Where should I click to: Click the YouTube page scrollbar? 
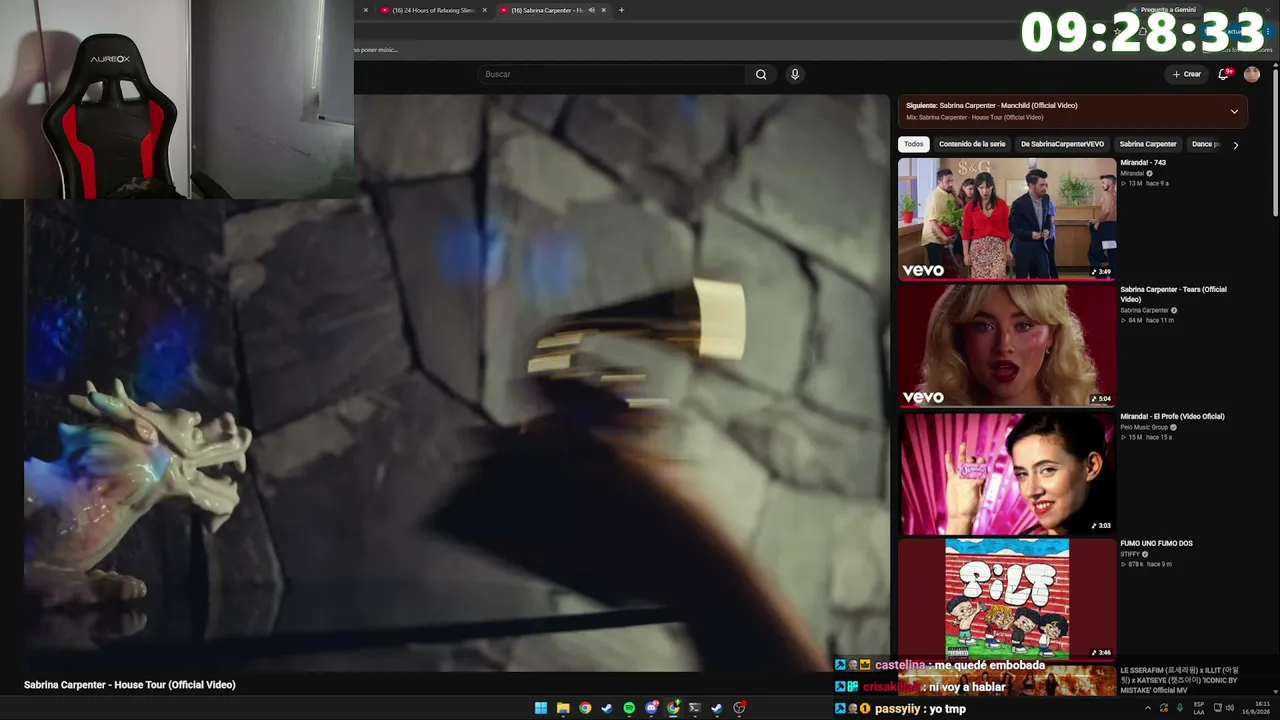pos(1275,140)
